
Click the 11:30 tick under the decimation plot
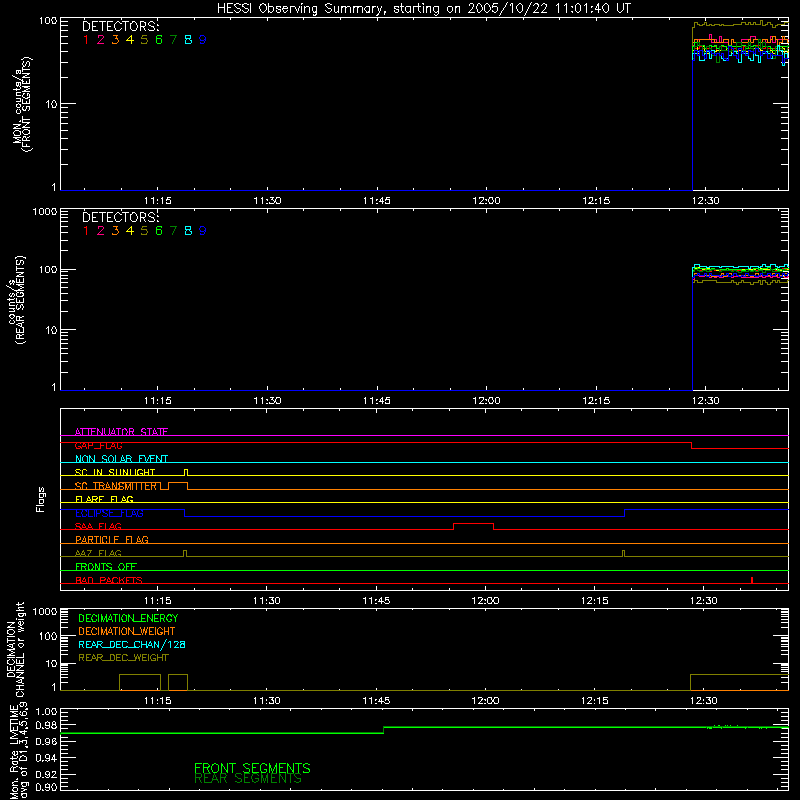click(266, 701)
